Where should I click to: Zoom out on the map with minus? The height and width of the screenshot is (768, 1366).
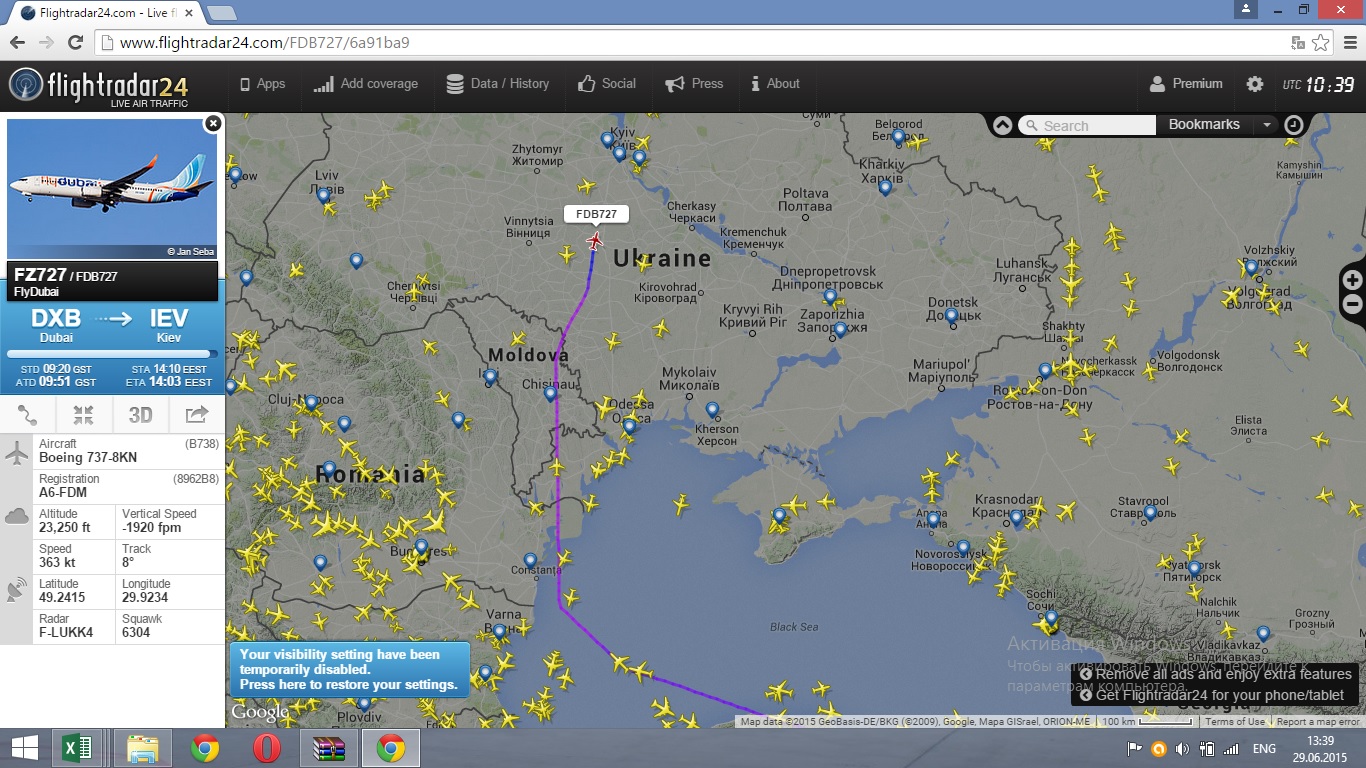pyautogui.click(x=1352, y=304)
